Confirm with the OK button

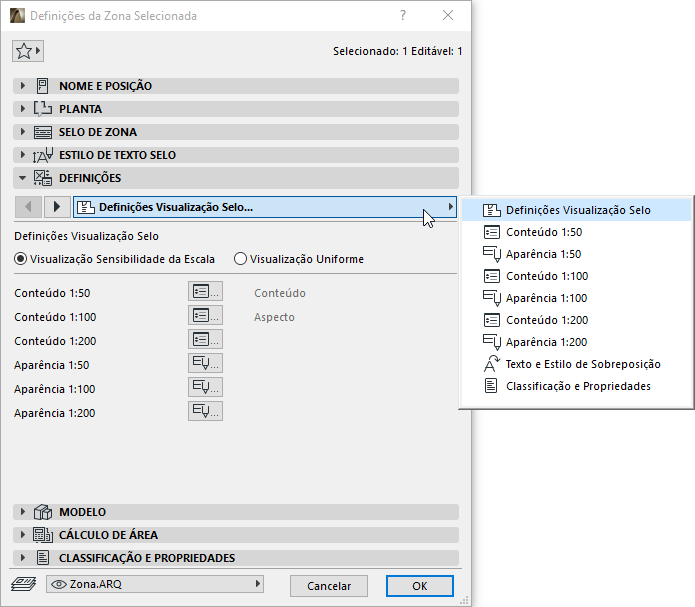[x=420, y=586]
